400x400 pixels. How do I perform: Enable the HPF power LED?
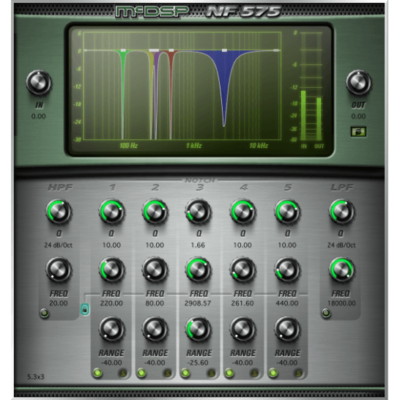click(44, 313)
